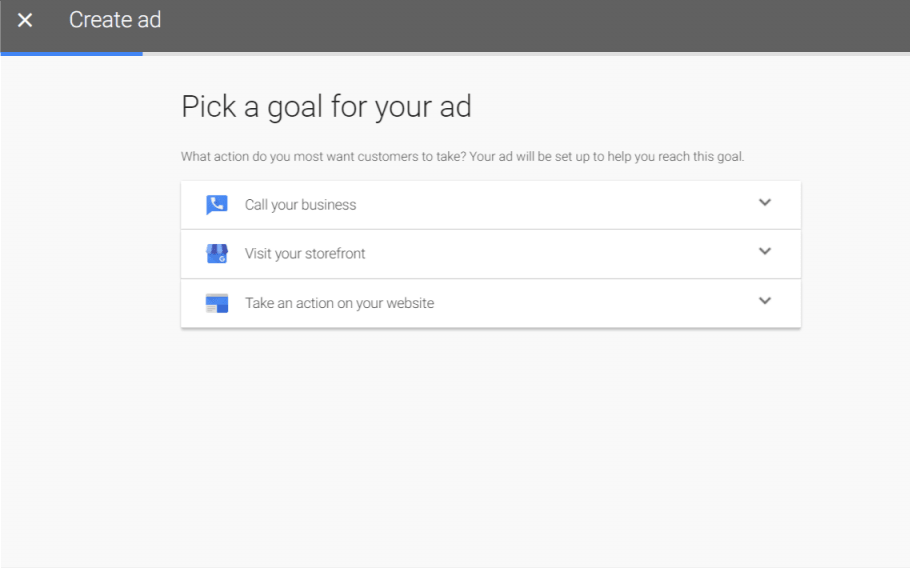Select the Call your business goal label
Image resolution: width=910 pixels, height=568 pixels.
[x=300, y=205]
